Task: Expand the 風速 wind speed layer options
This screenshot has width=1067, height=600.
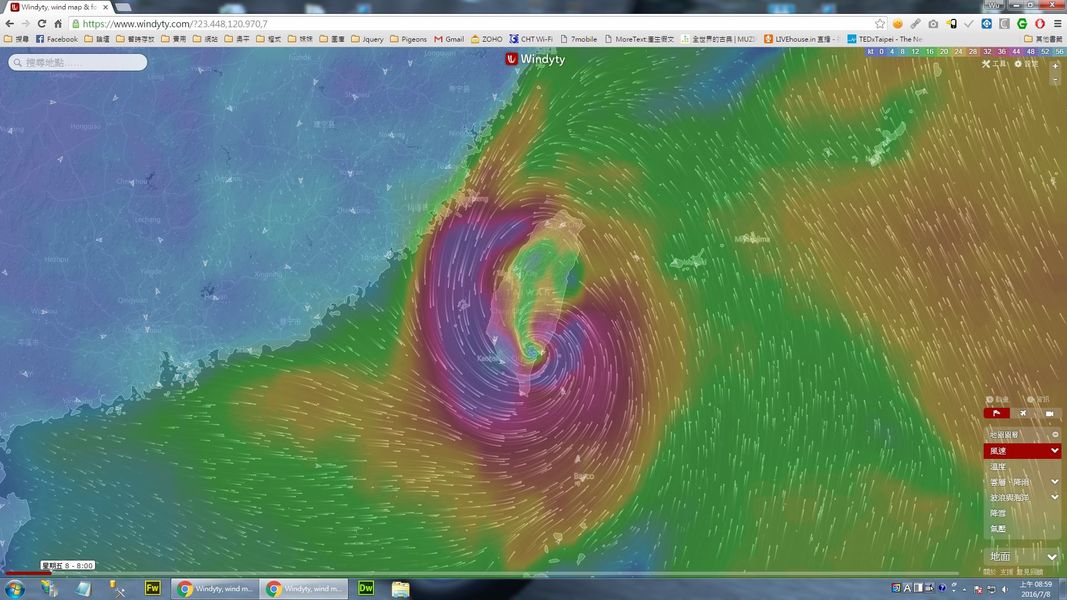Action: click(1054, 451)
